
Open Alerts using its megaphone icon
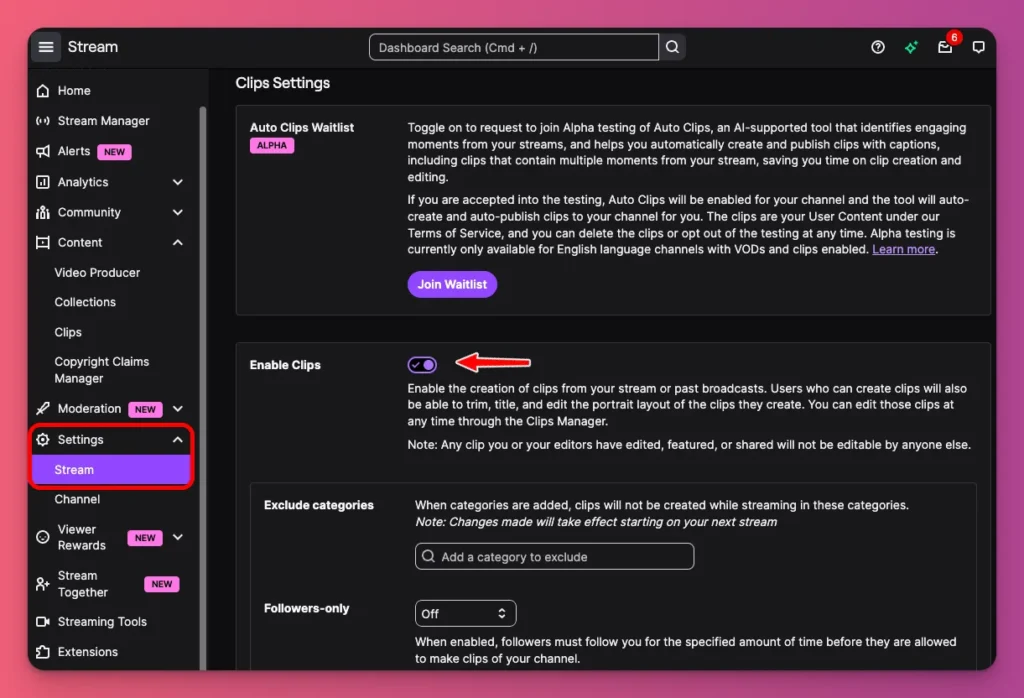[x=41, y=151]
